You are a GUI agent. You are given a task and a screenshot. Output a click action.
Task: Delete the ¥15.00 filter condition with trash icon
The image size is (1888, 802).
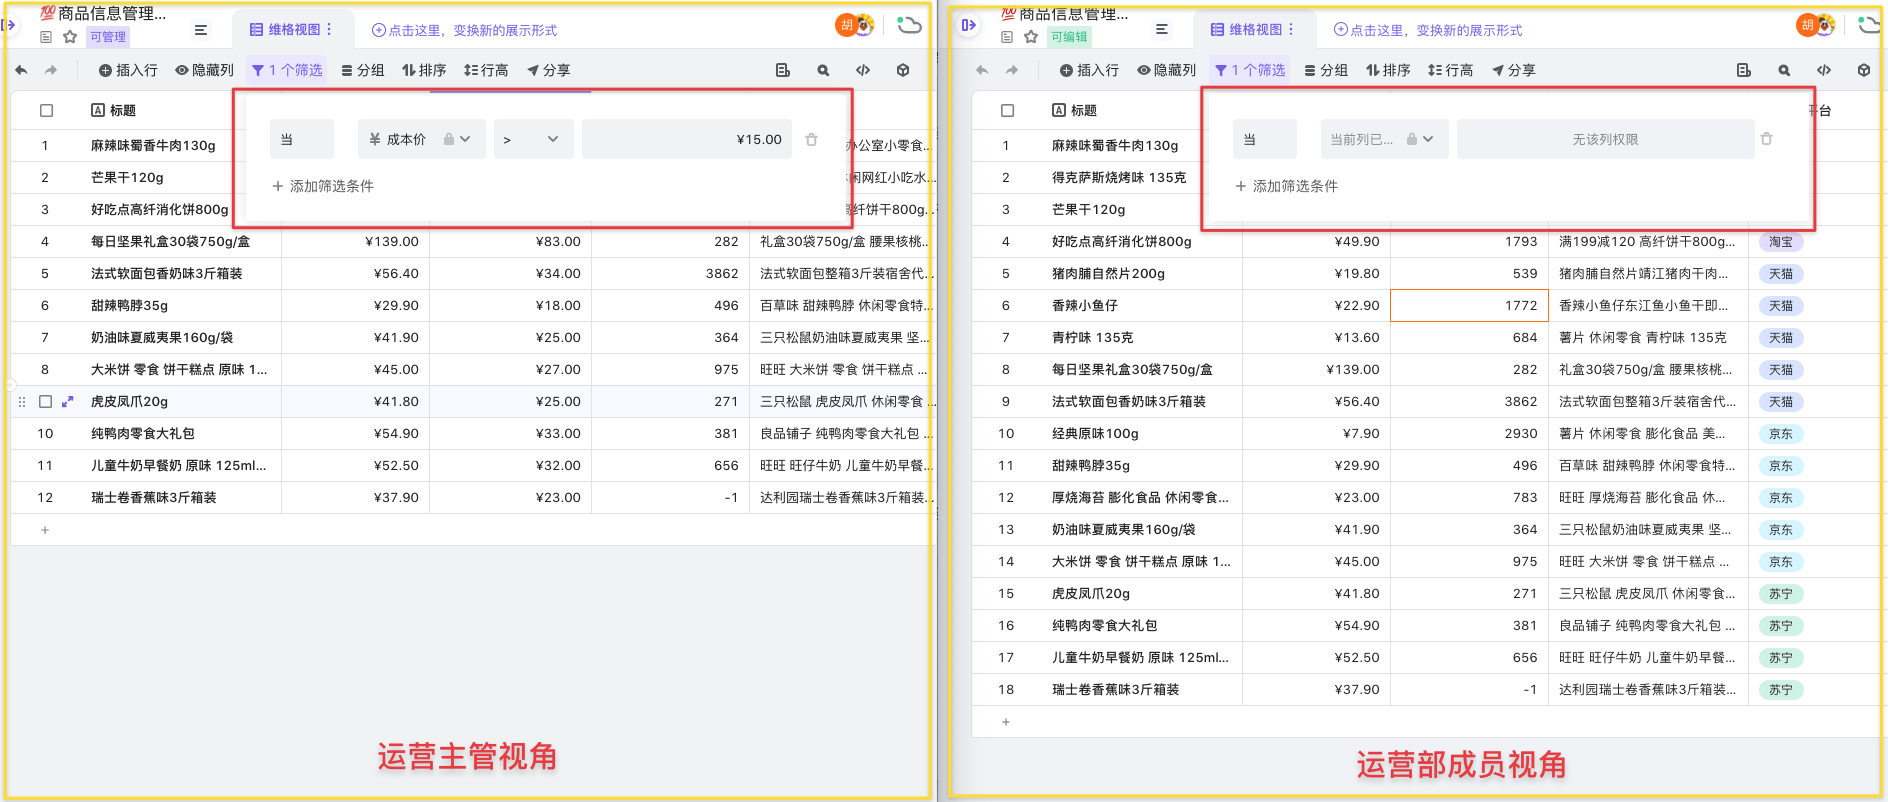(812, 140)
